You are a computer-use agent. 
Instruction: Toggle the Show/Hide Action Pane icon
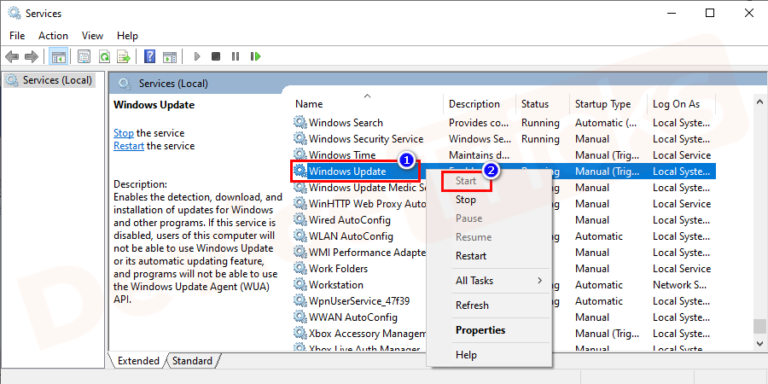[169, 57]
